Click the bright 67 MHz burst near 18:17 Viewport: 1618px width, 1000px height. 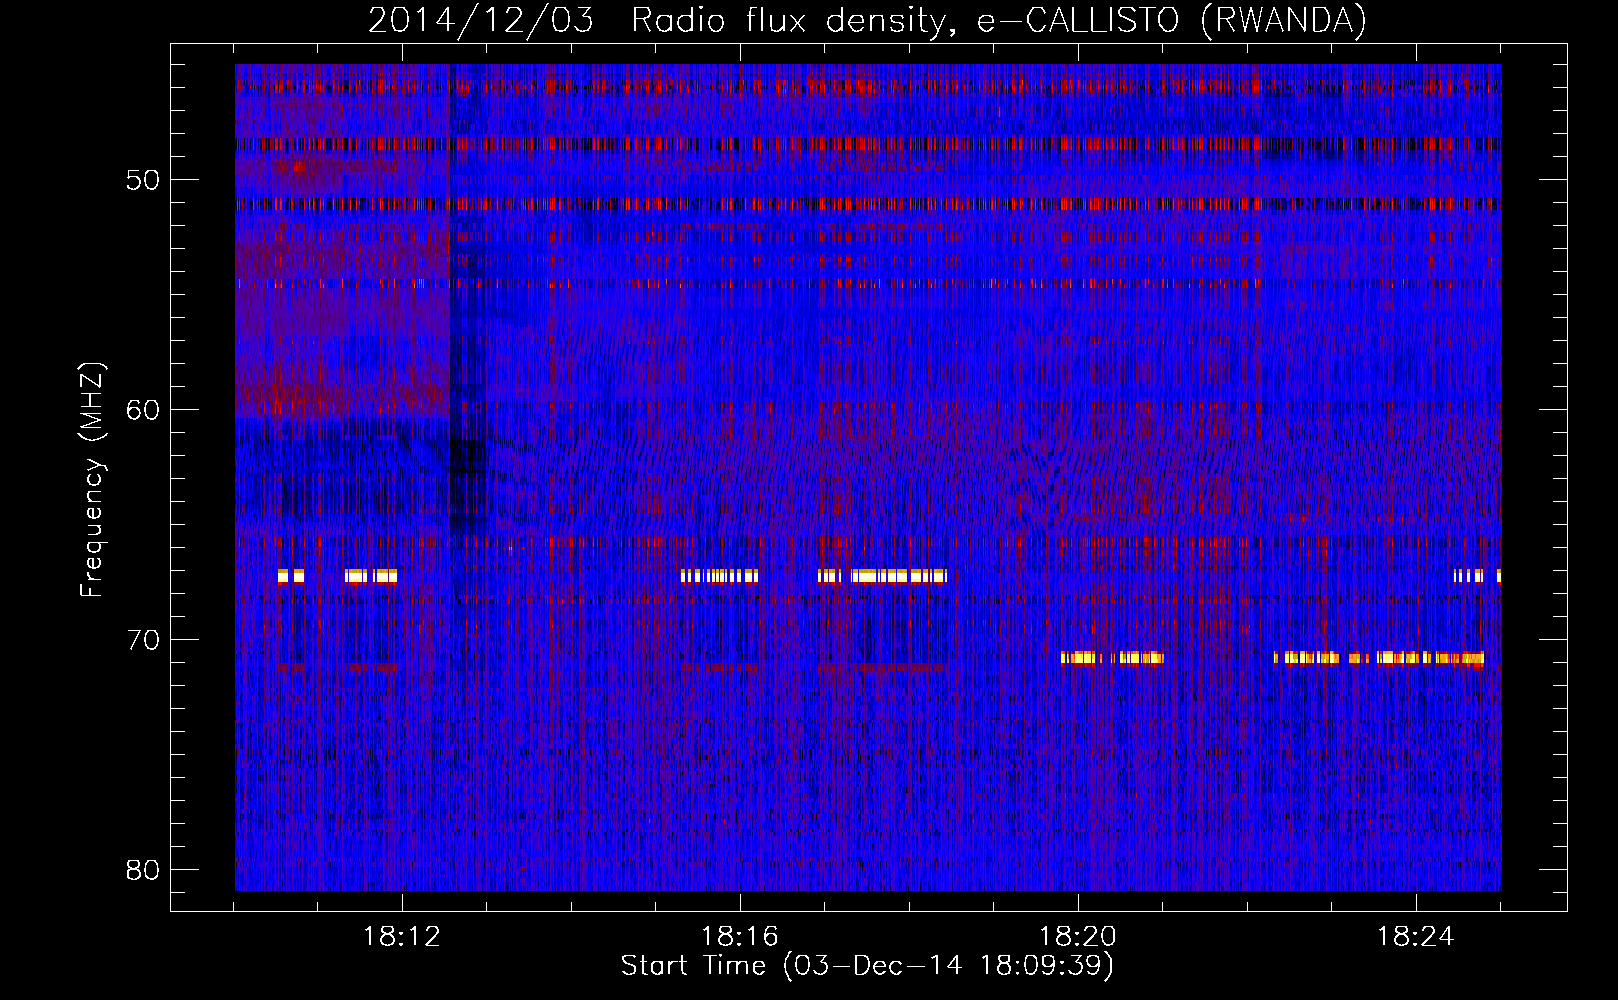click(882, 576)
